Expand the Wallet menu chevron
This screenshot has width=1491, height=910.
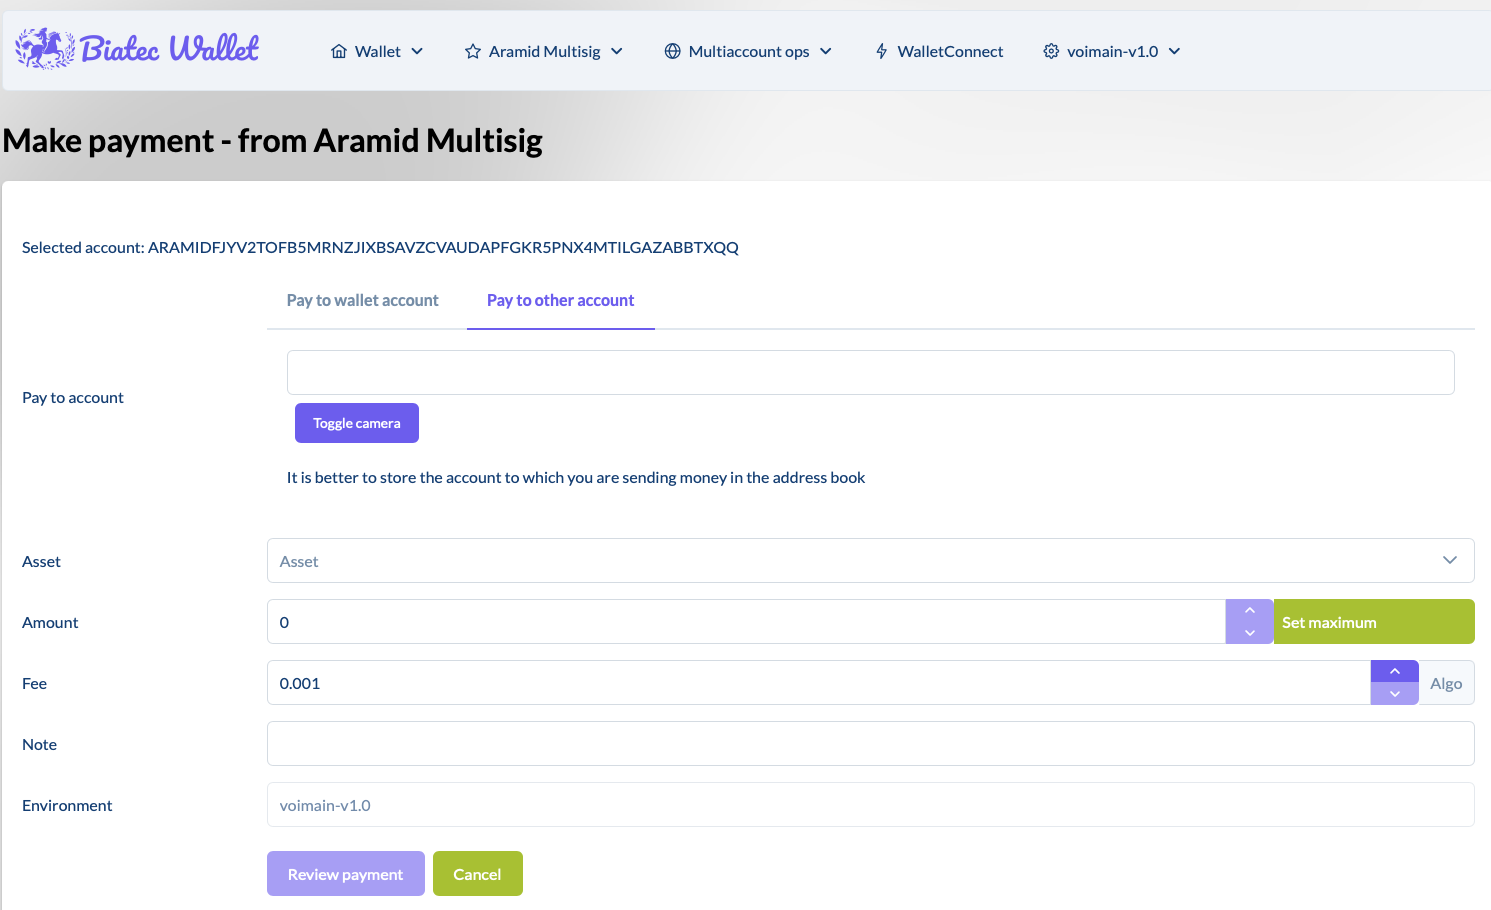(x=417, y=52)
